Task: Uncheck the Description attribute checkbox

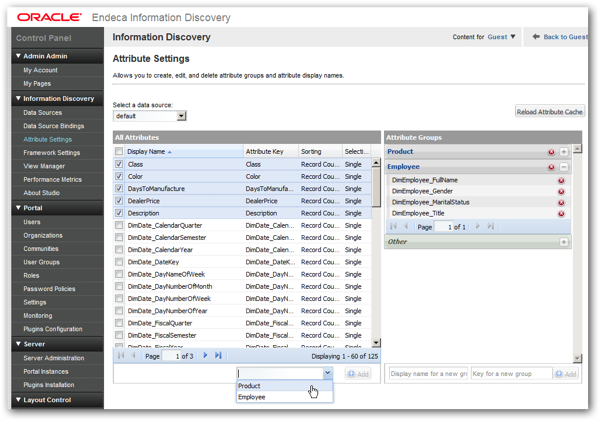Action: coord(119,213)
